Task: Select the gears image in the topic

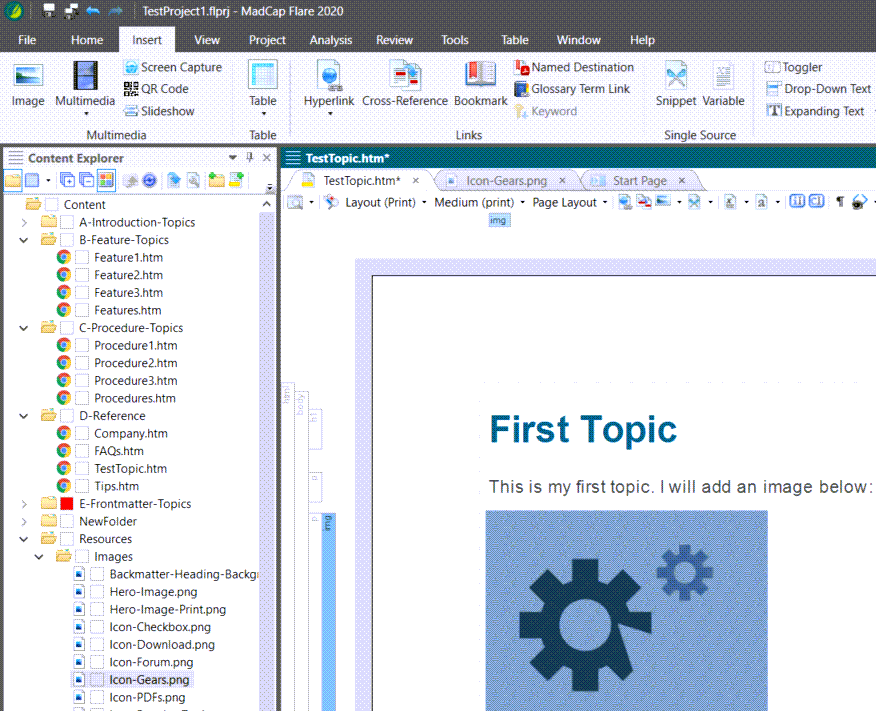Action: [x=626, y=610]
